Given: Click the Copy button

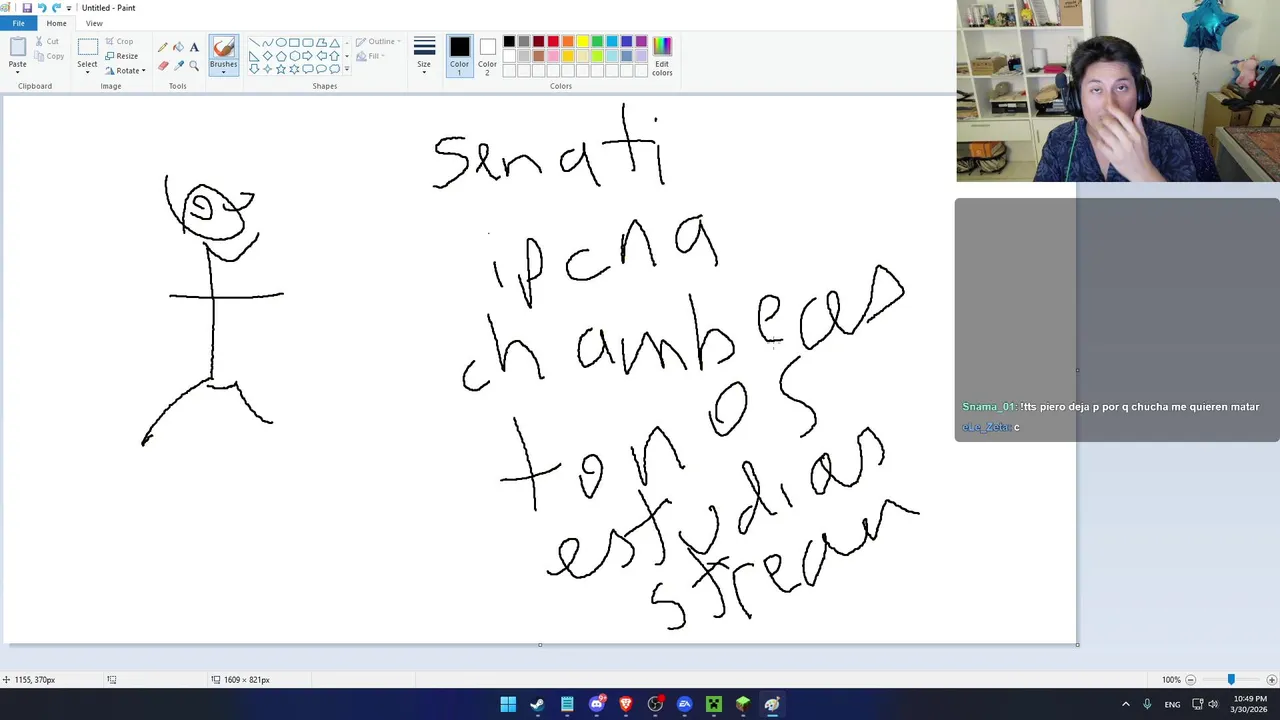Looking at the screenshot, I should [49, 56].
